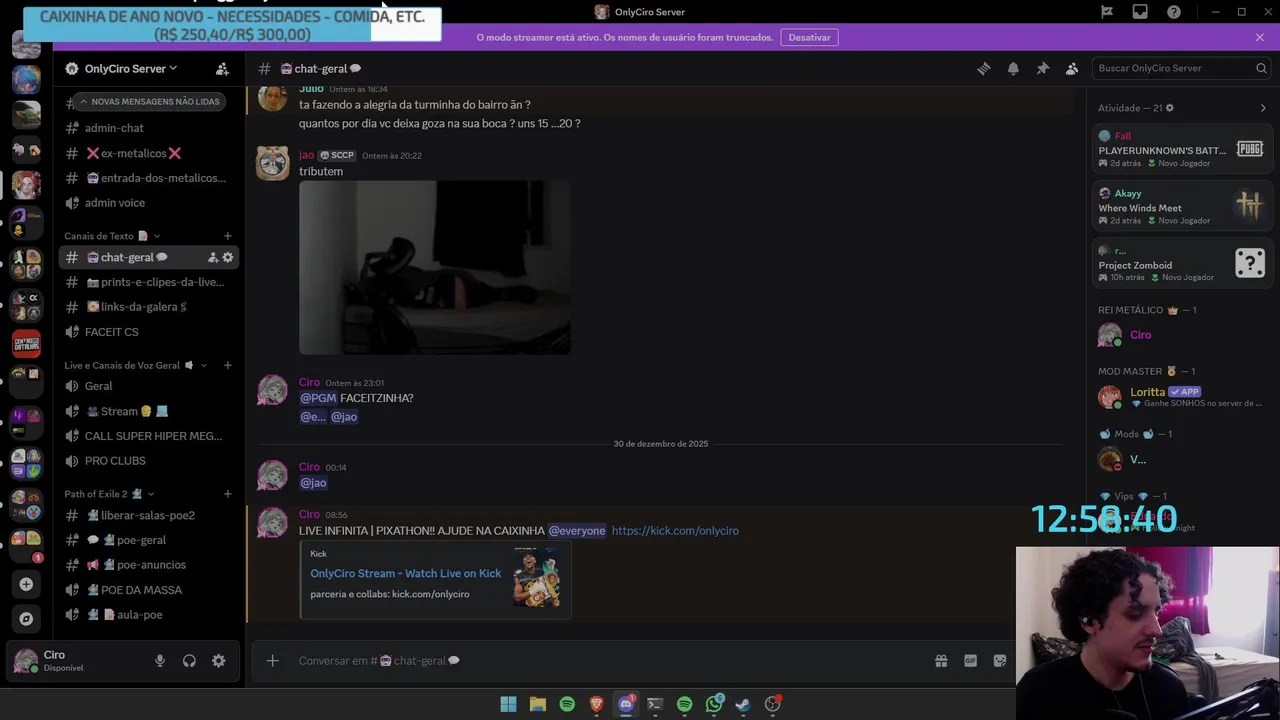This screenshot has width=1280, height=720.
Task: Join the Geral voice channel
Action: pos(148,386)
